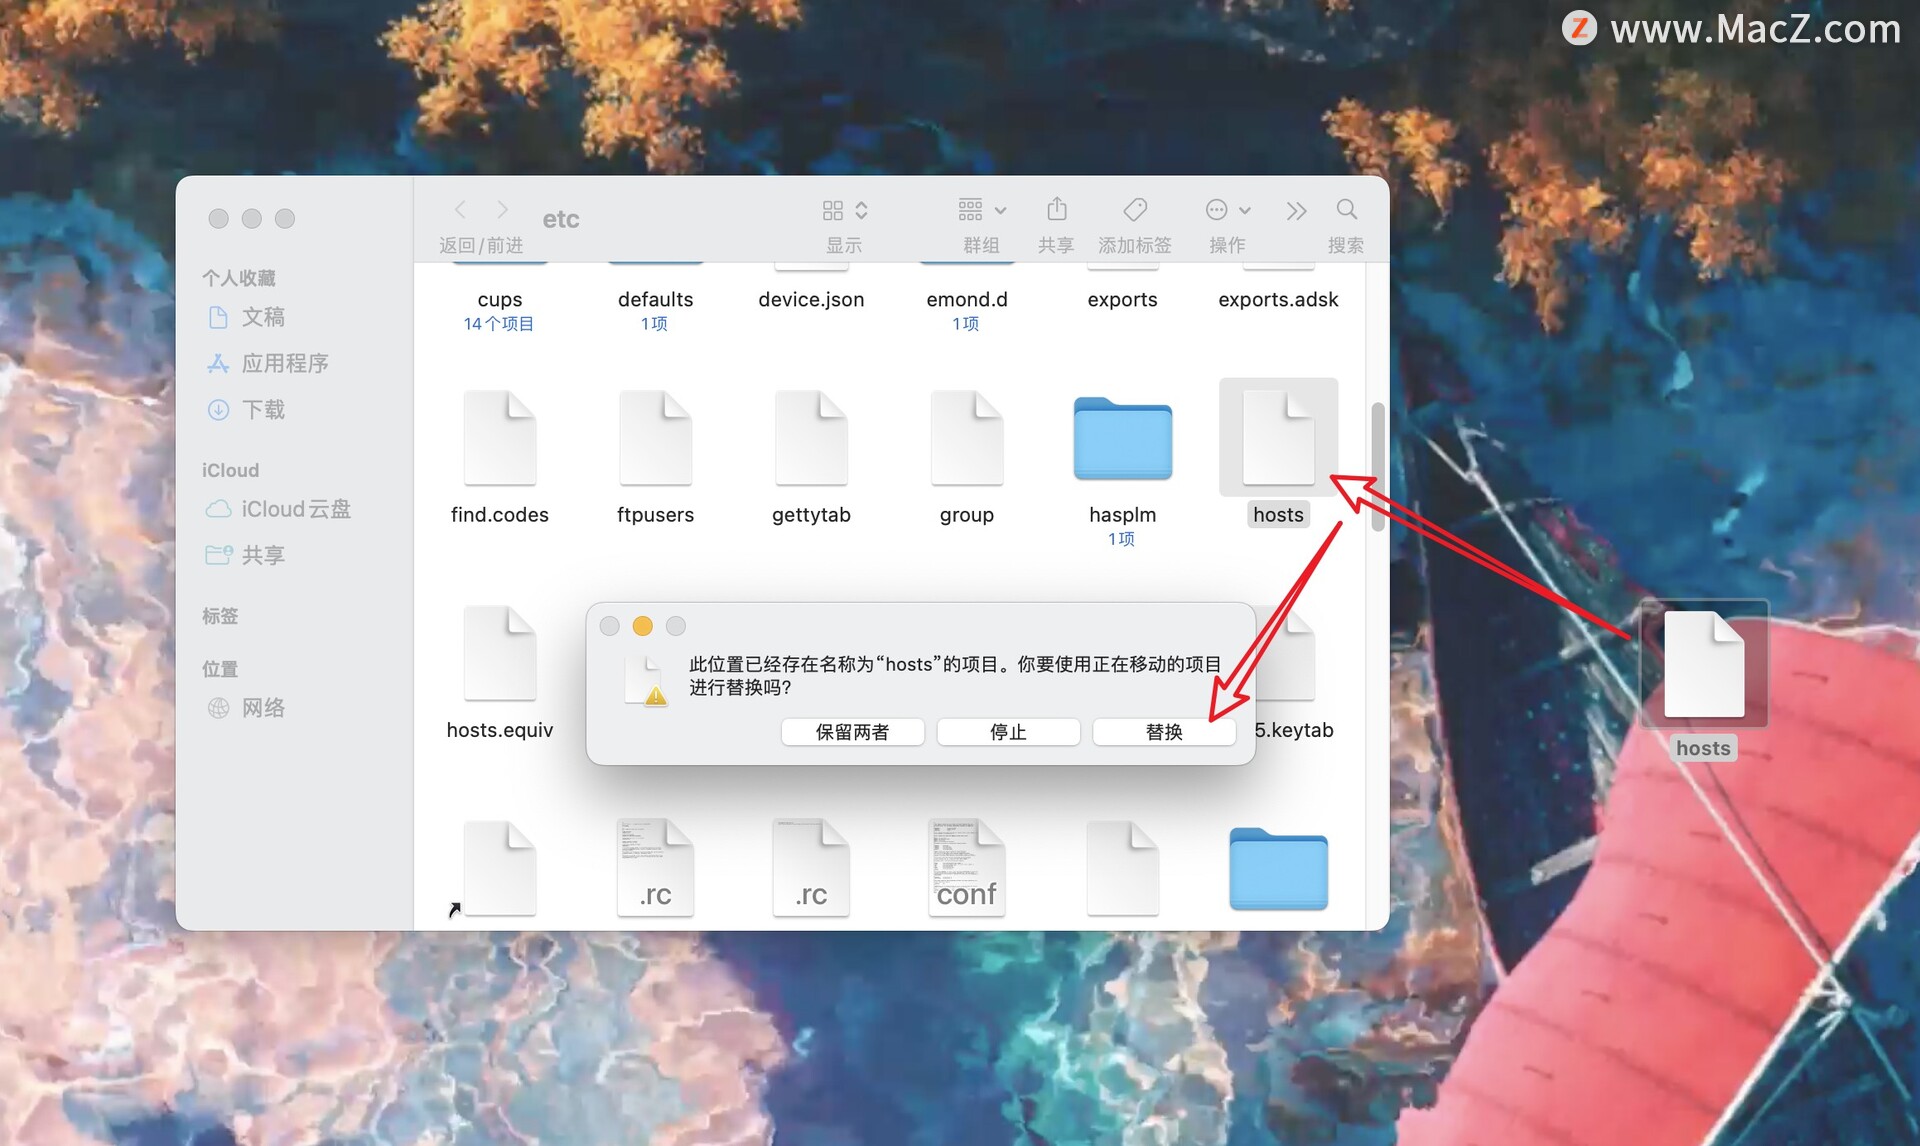Choose 保留两者 to keep both files

852,731
